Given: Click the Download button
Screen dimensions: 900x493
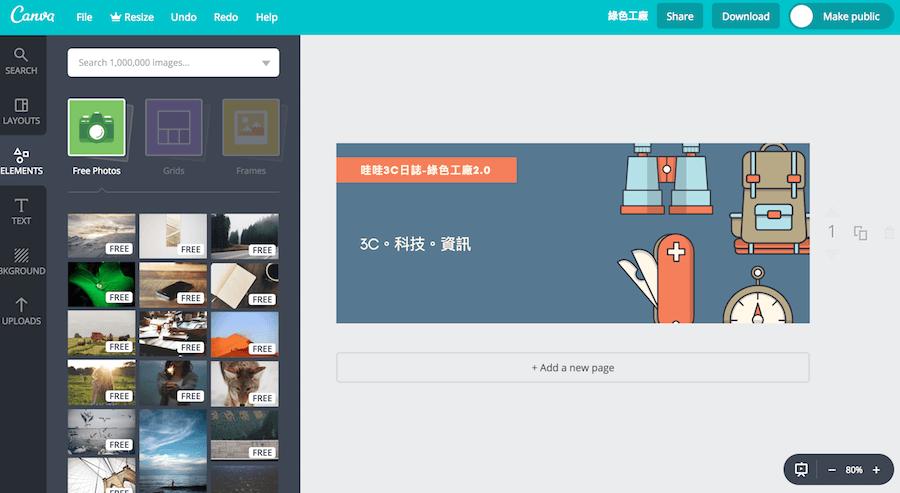Looking at the screenshot, I should [745, 17].
